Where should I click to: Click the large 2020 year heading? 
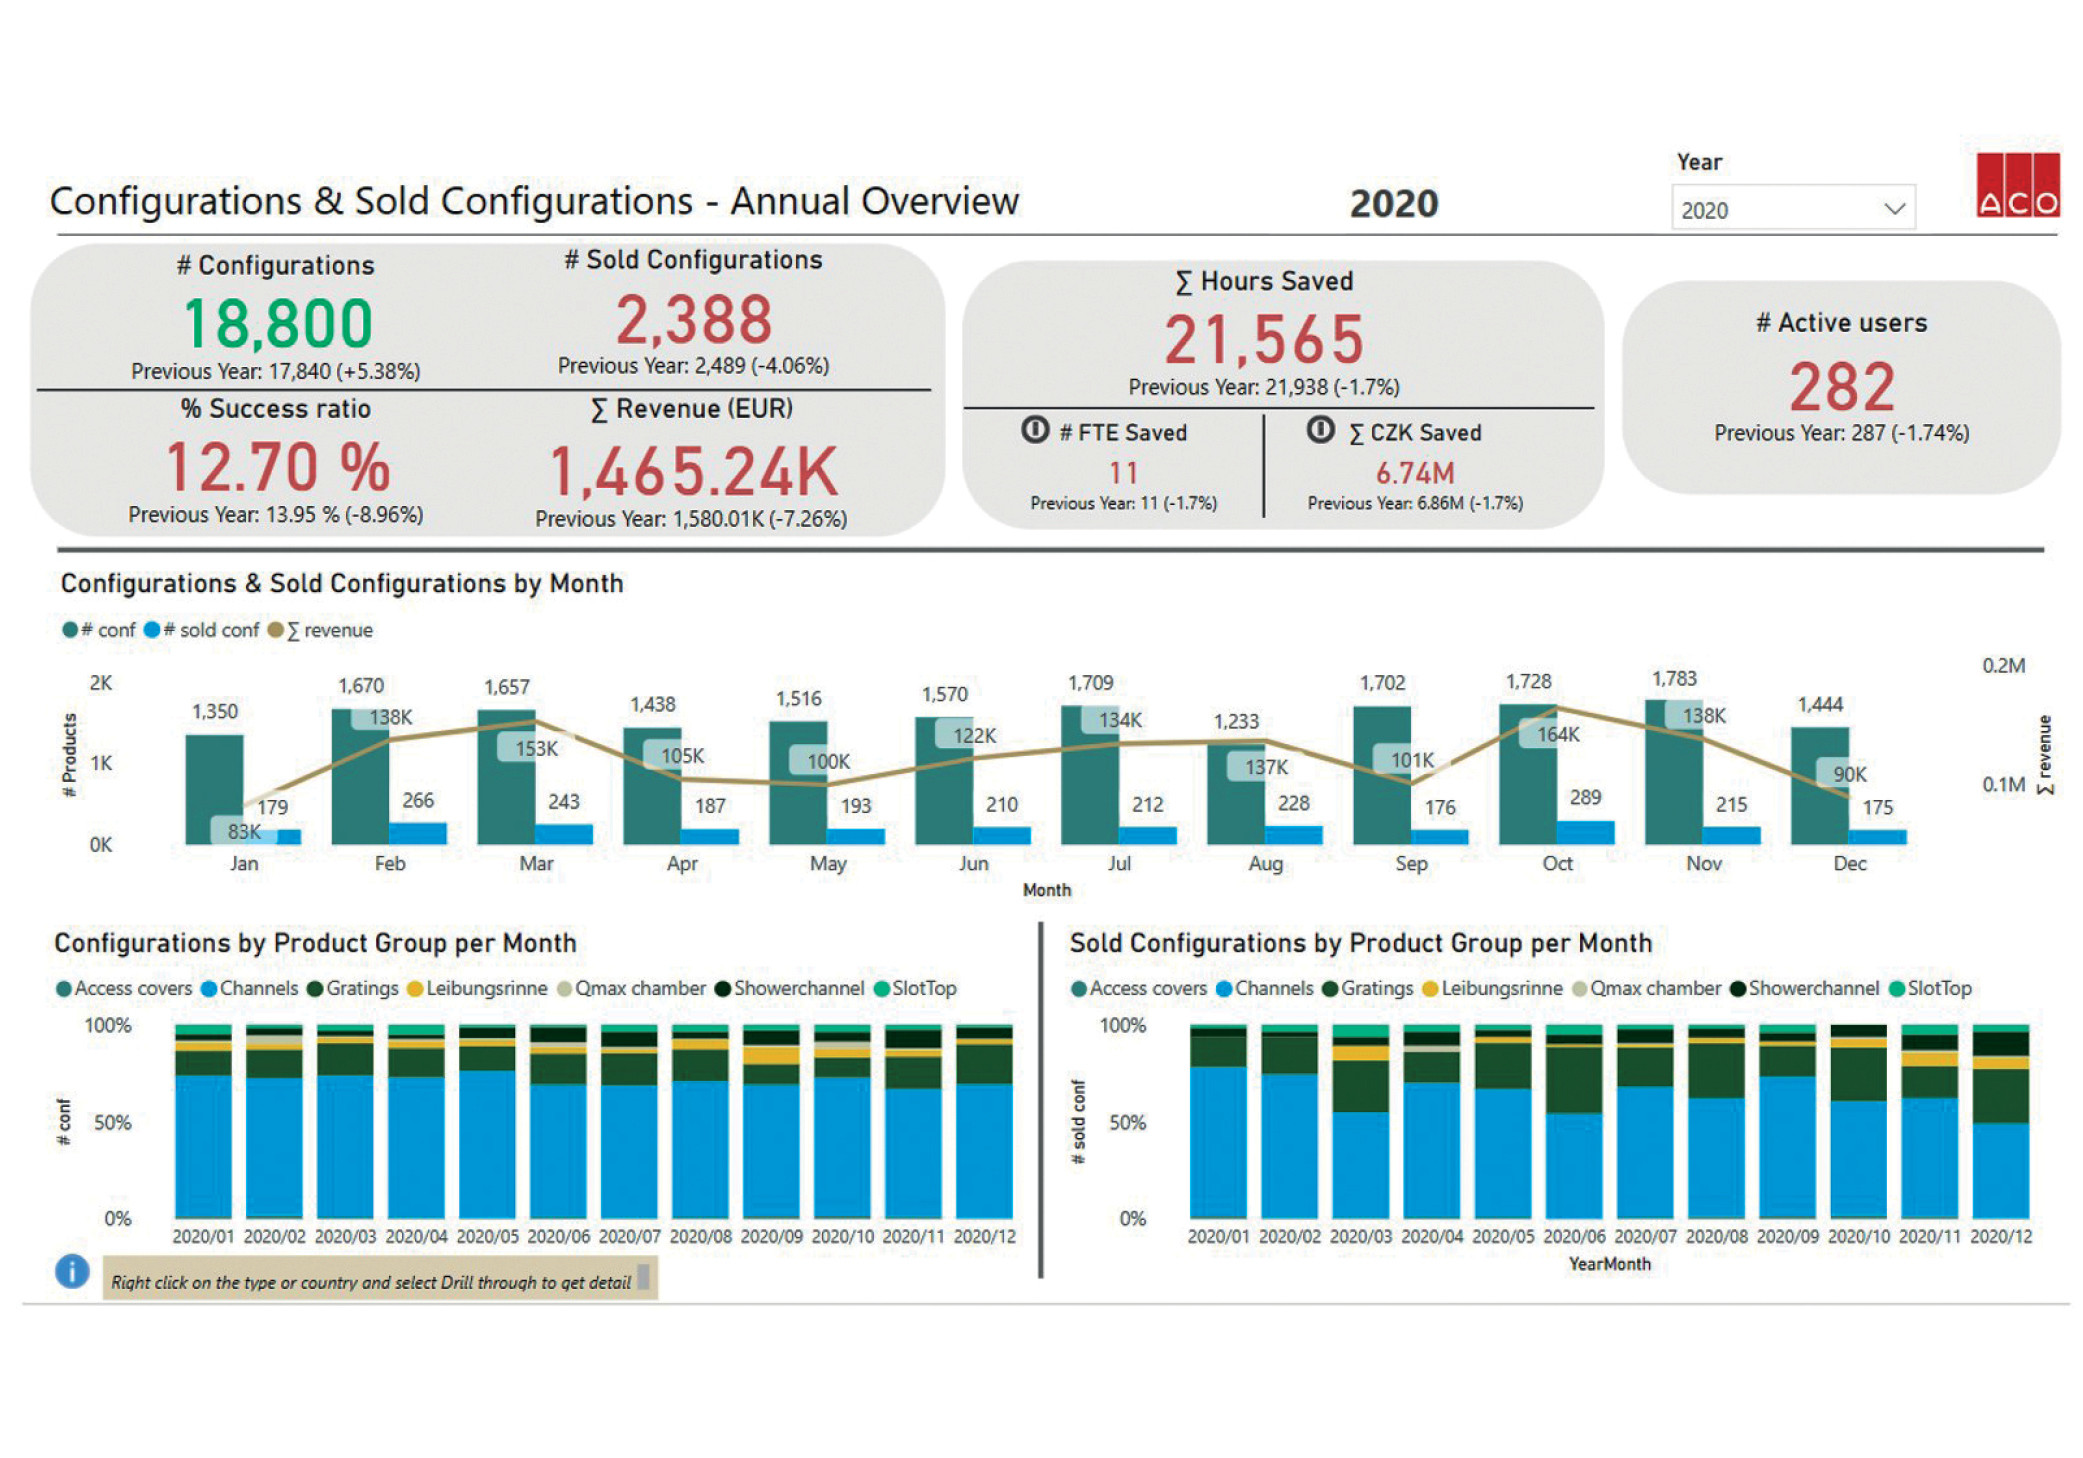[1393, 203]
